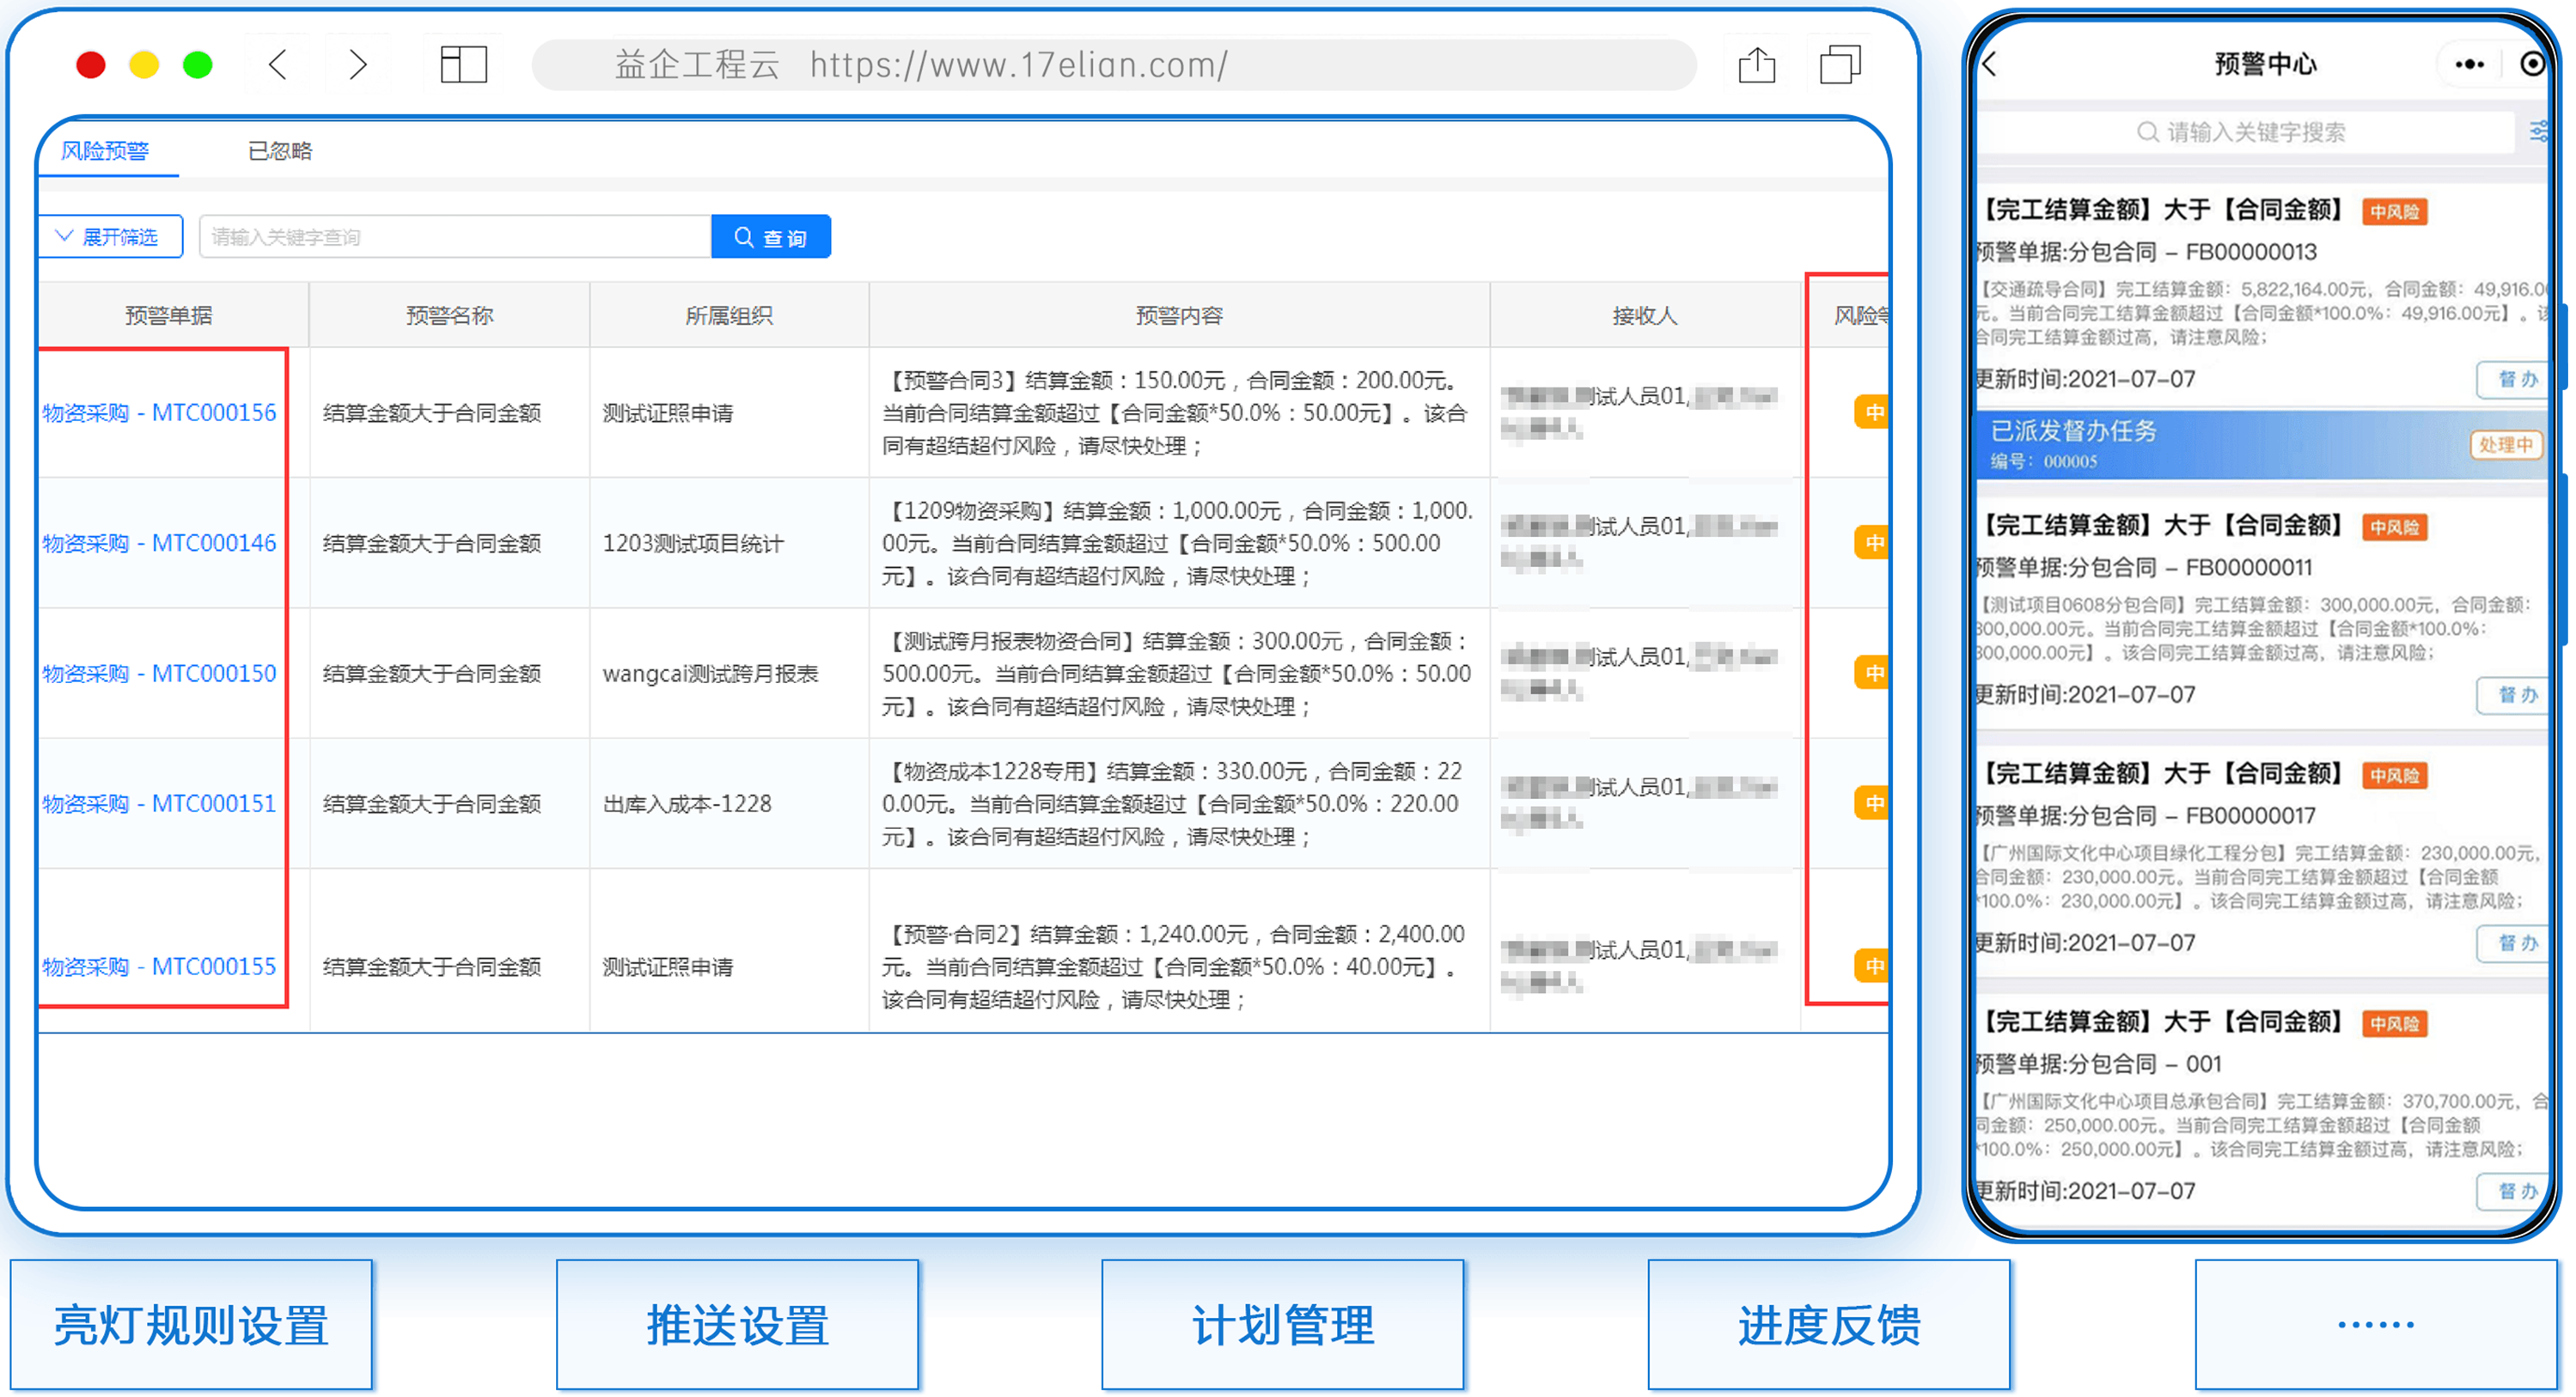Expand the 展开筛选 filter panel
Image resolution: width=2576 pixels, height=1397 pixels.
(110, 237)
